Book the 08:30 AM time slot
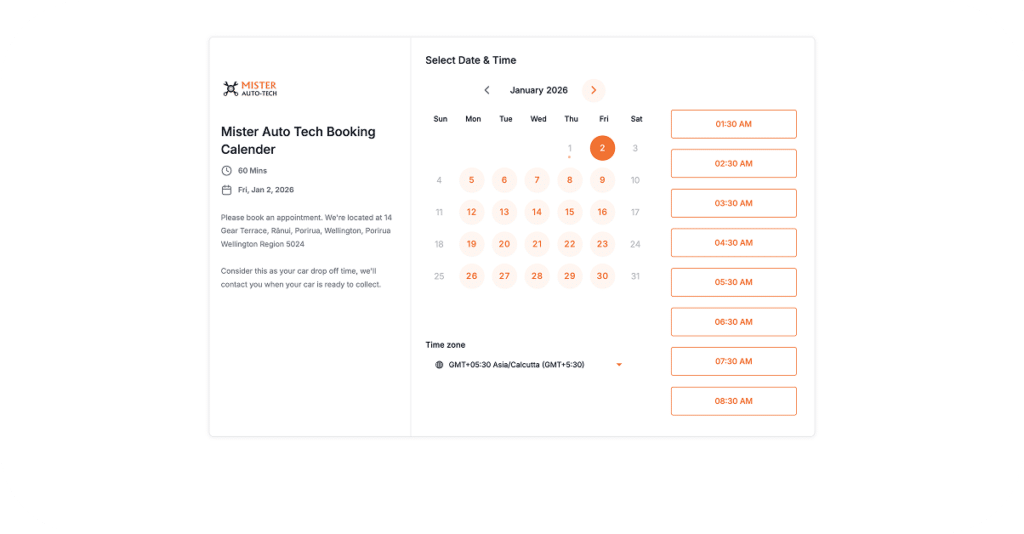 733,401
